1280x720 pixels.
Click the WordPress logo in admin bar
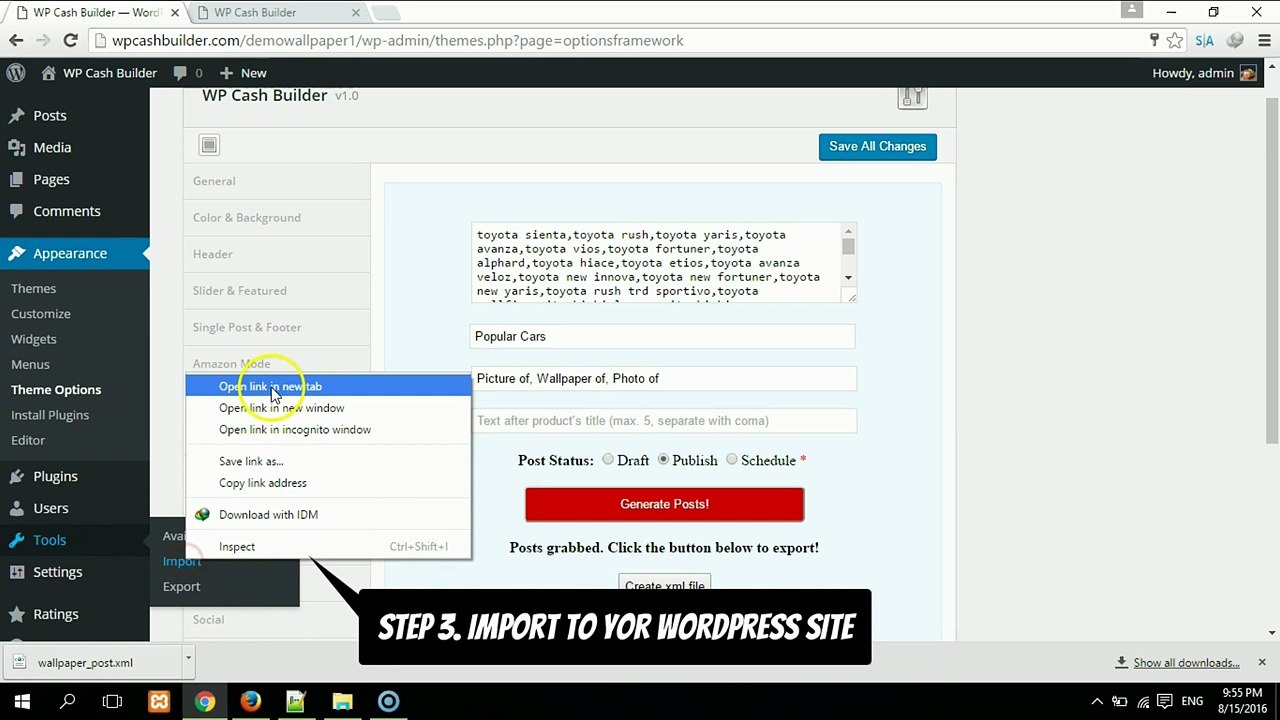pyautogui.click(x=16, y=73)
